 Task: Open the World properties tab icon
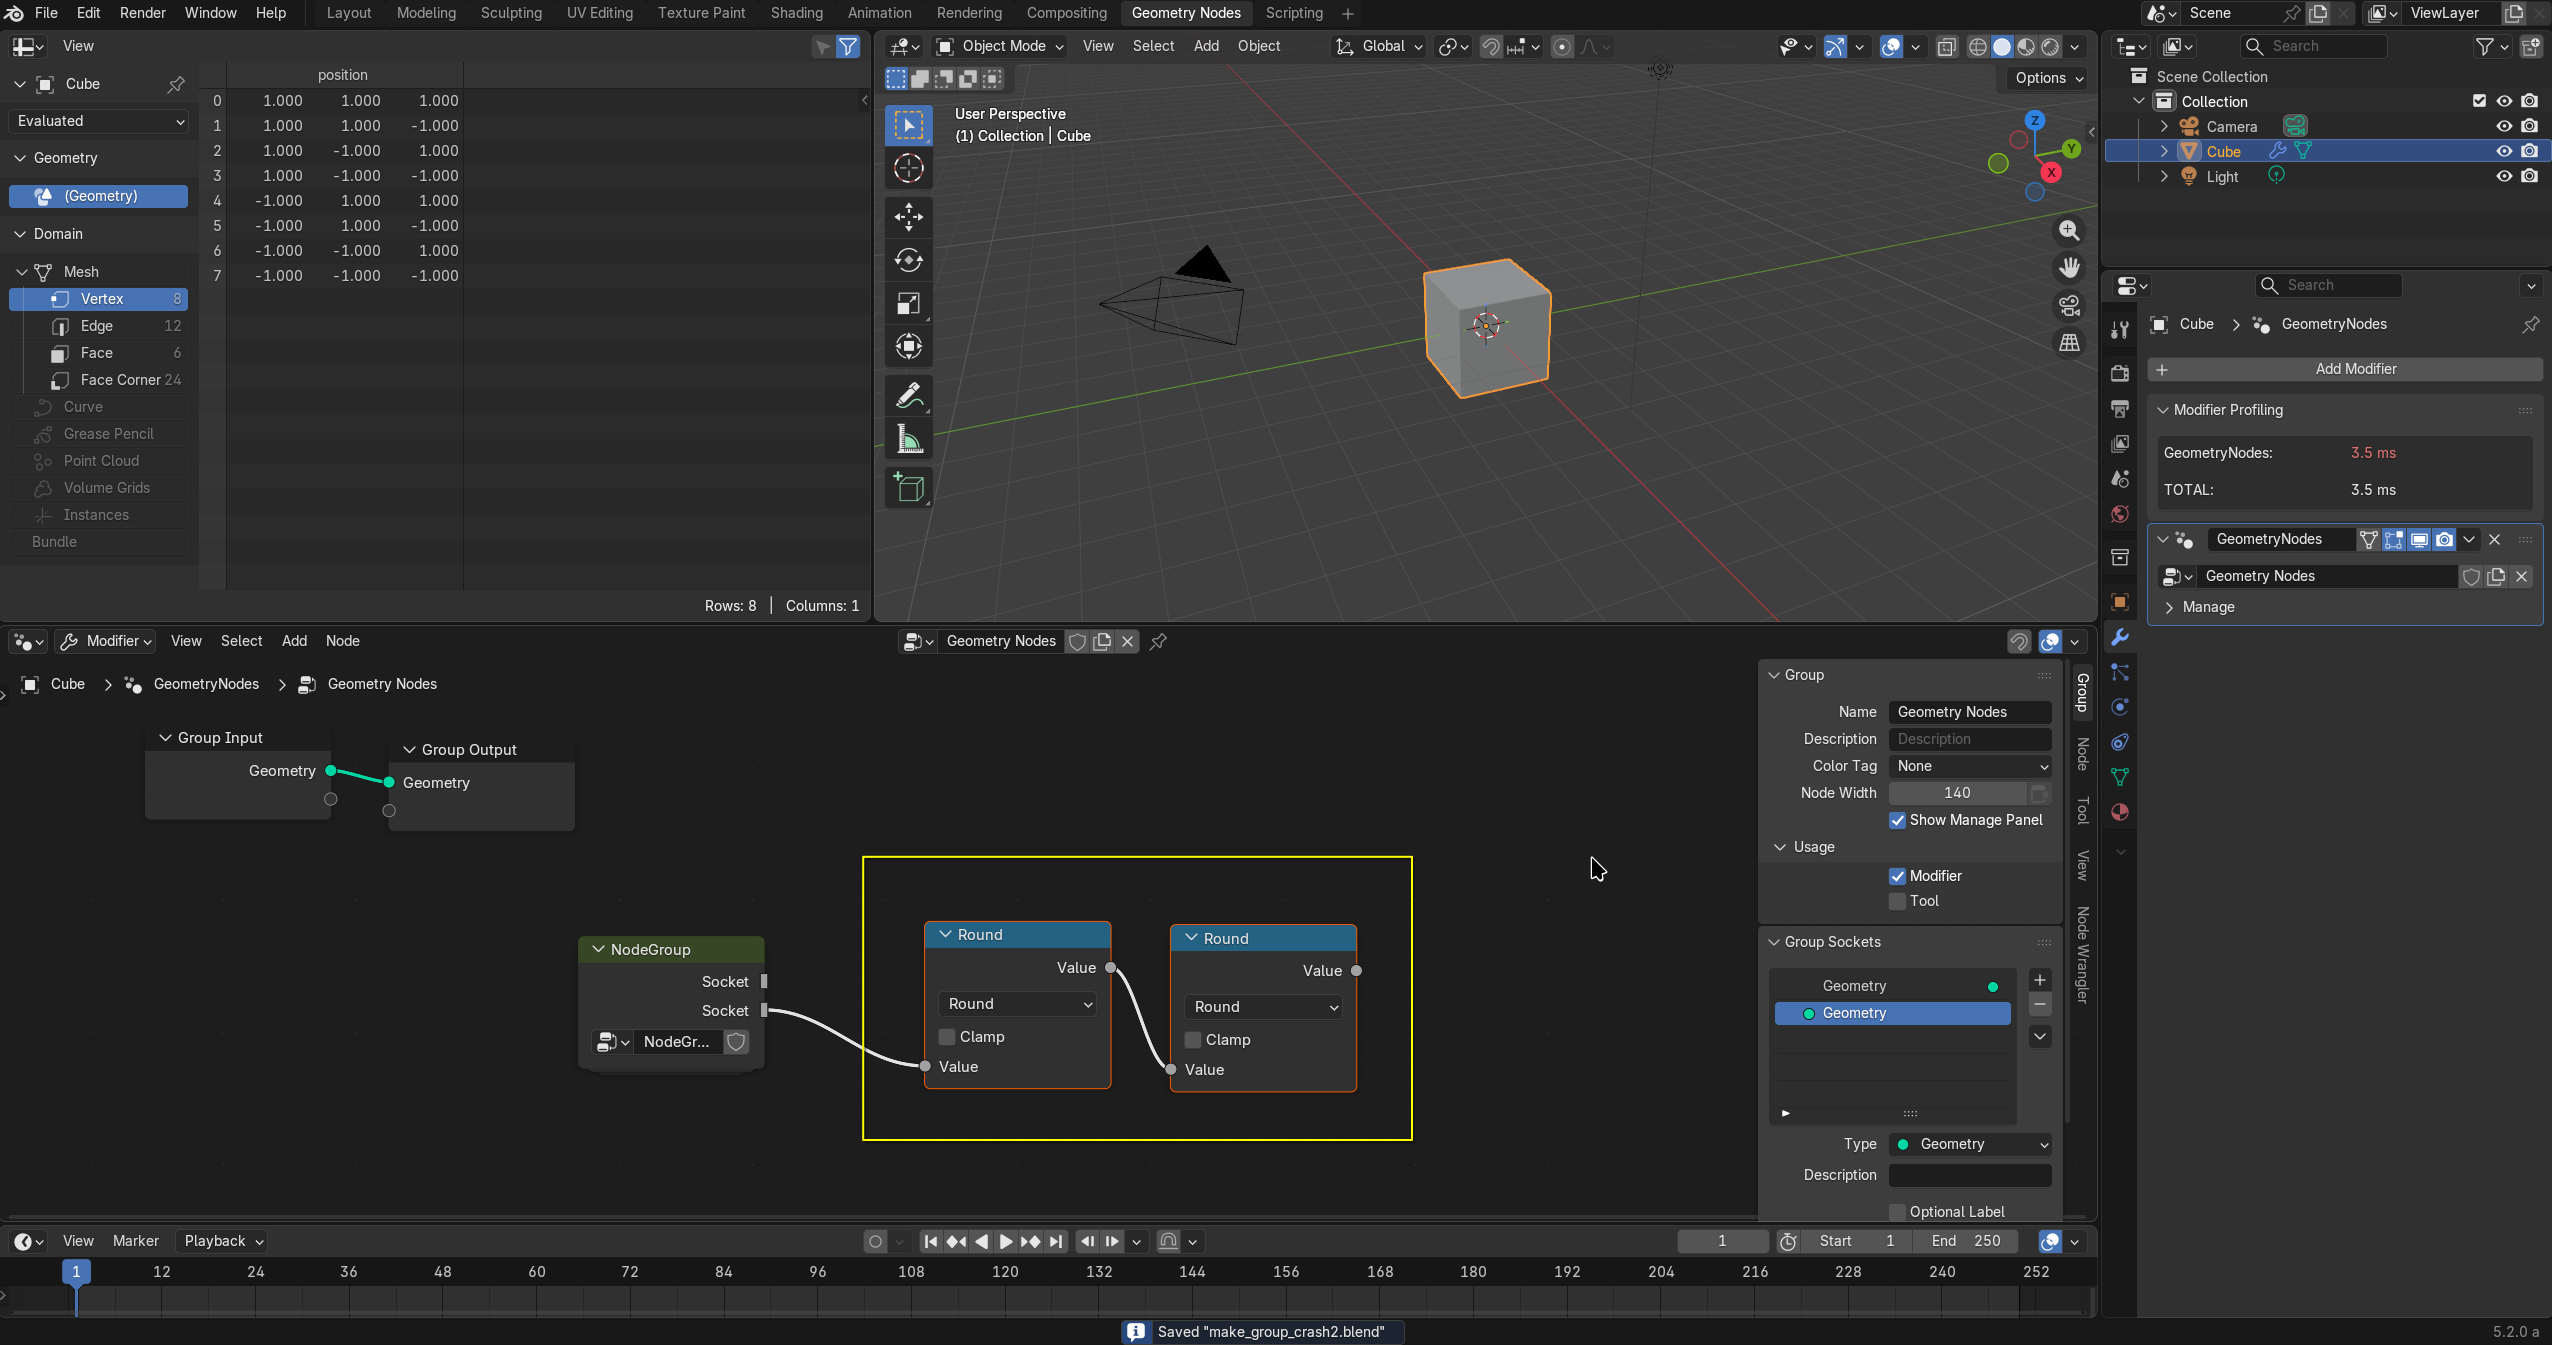[2119, 514]
